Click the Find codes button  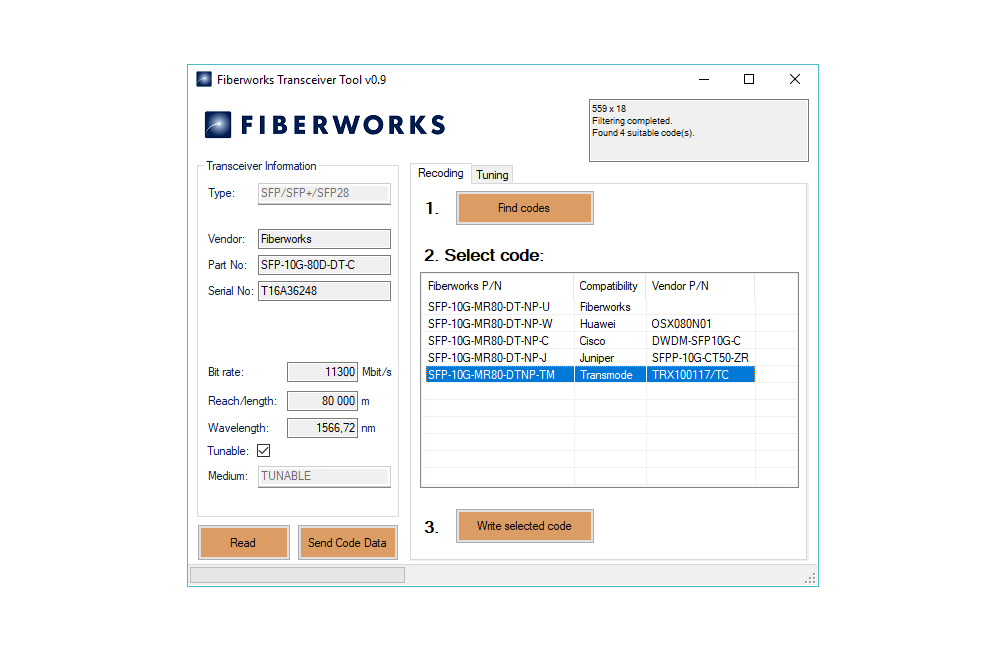pyautogui.click(x=525, y=208)
